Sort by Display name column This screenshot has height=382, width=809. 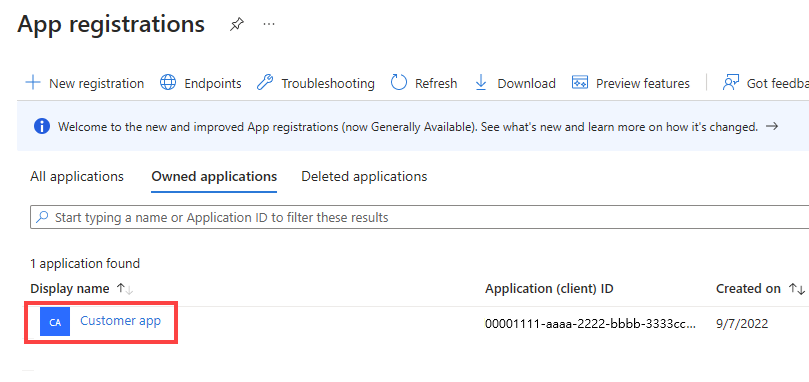tap(70, 289)
